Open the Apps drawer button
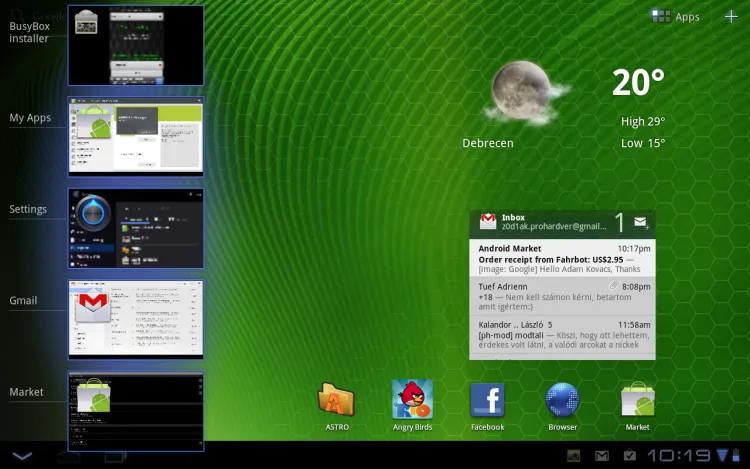The width and height of the screenshot is (750, 469). click(x=675, y=17)
